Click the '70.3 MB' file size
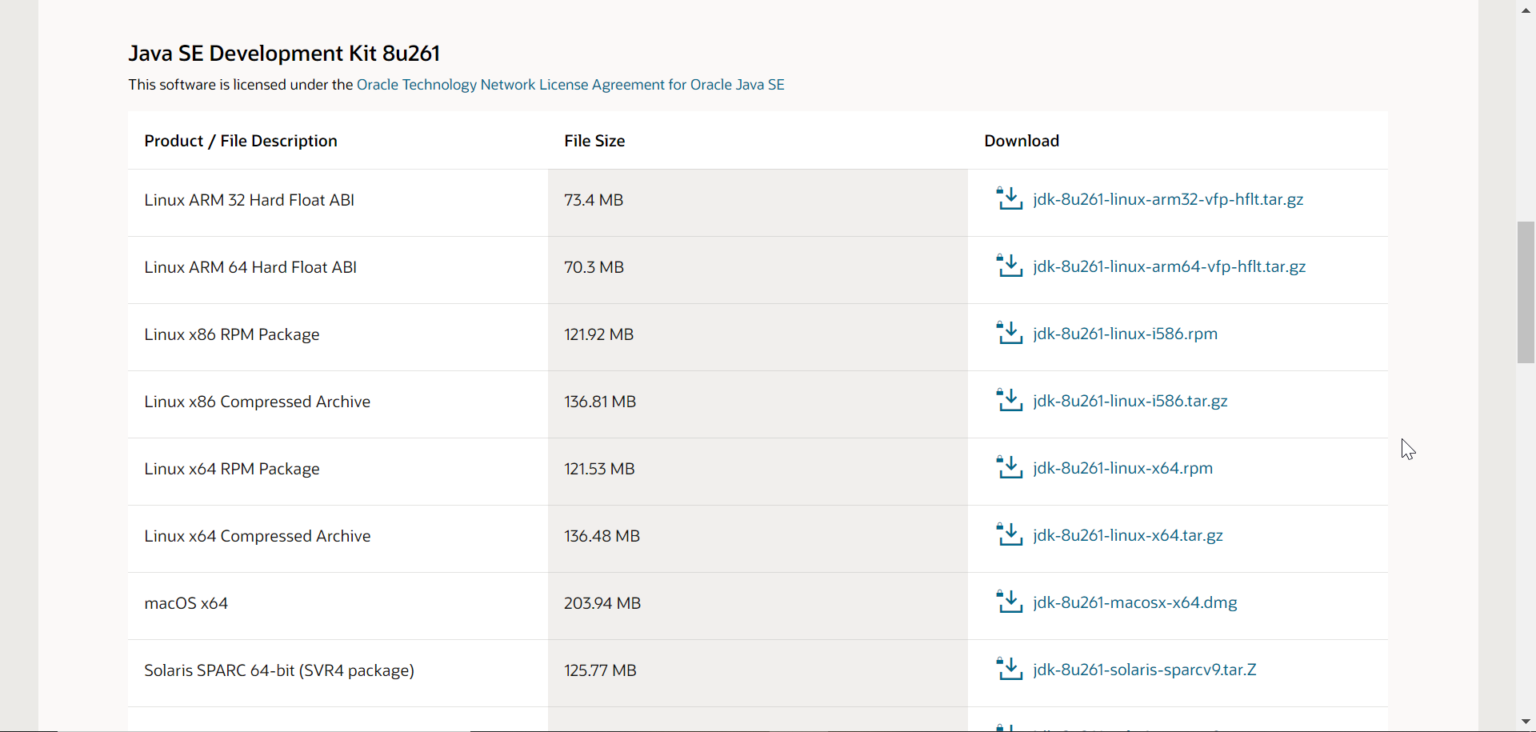The width and height of the screenshot is (1536, 732). pos(594,267)
